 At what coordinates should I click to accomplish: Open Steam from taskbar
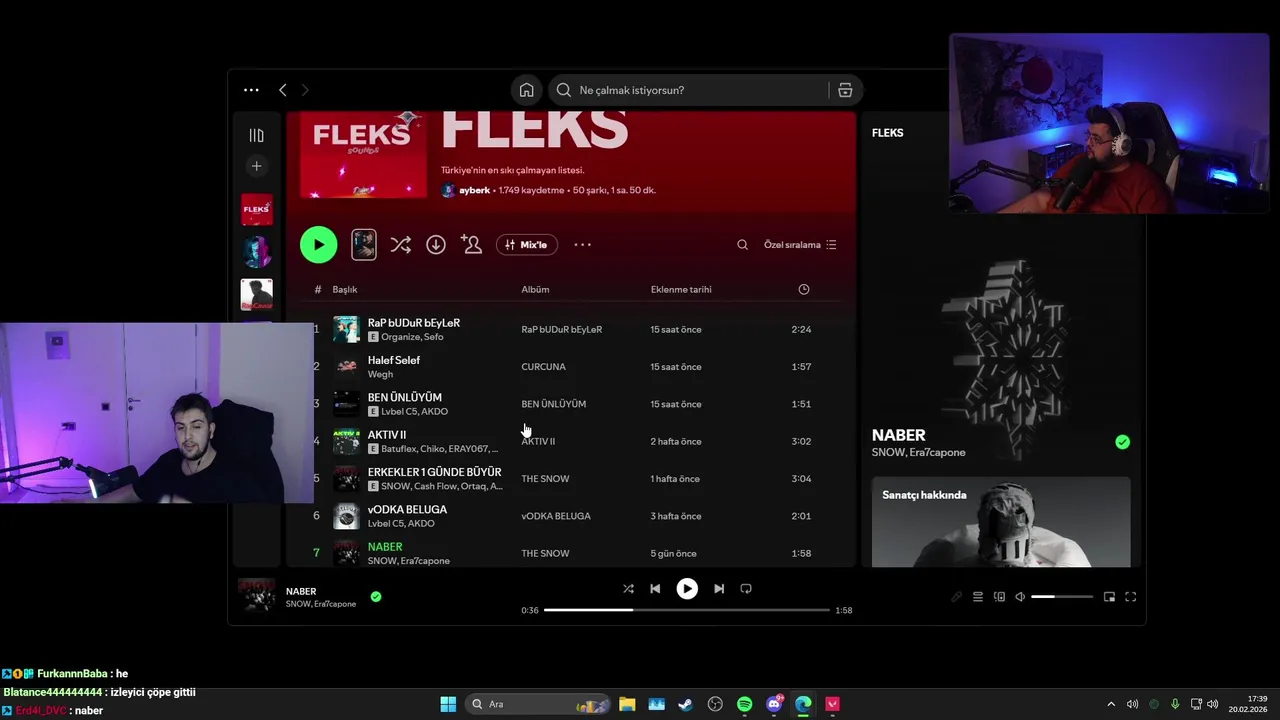tap(685, 704)
